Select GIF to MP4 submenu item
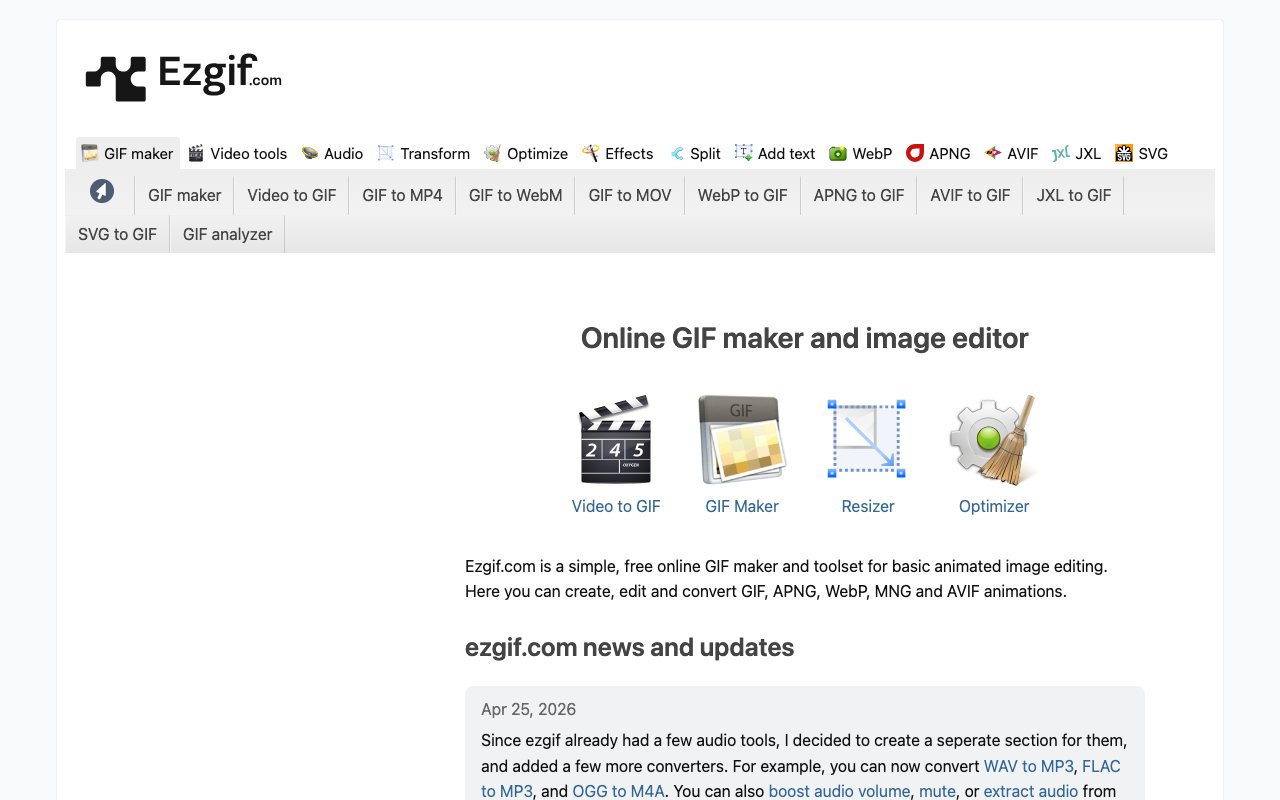This screenshot has height=800, width=1280. [402, 195]
